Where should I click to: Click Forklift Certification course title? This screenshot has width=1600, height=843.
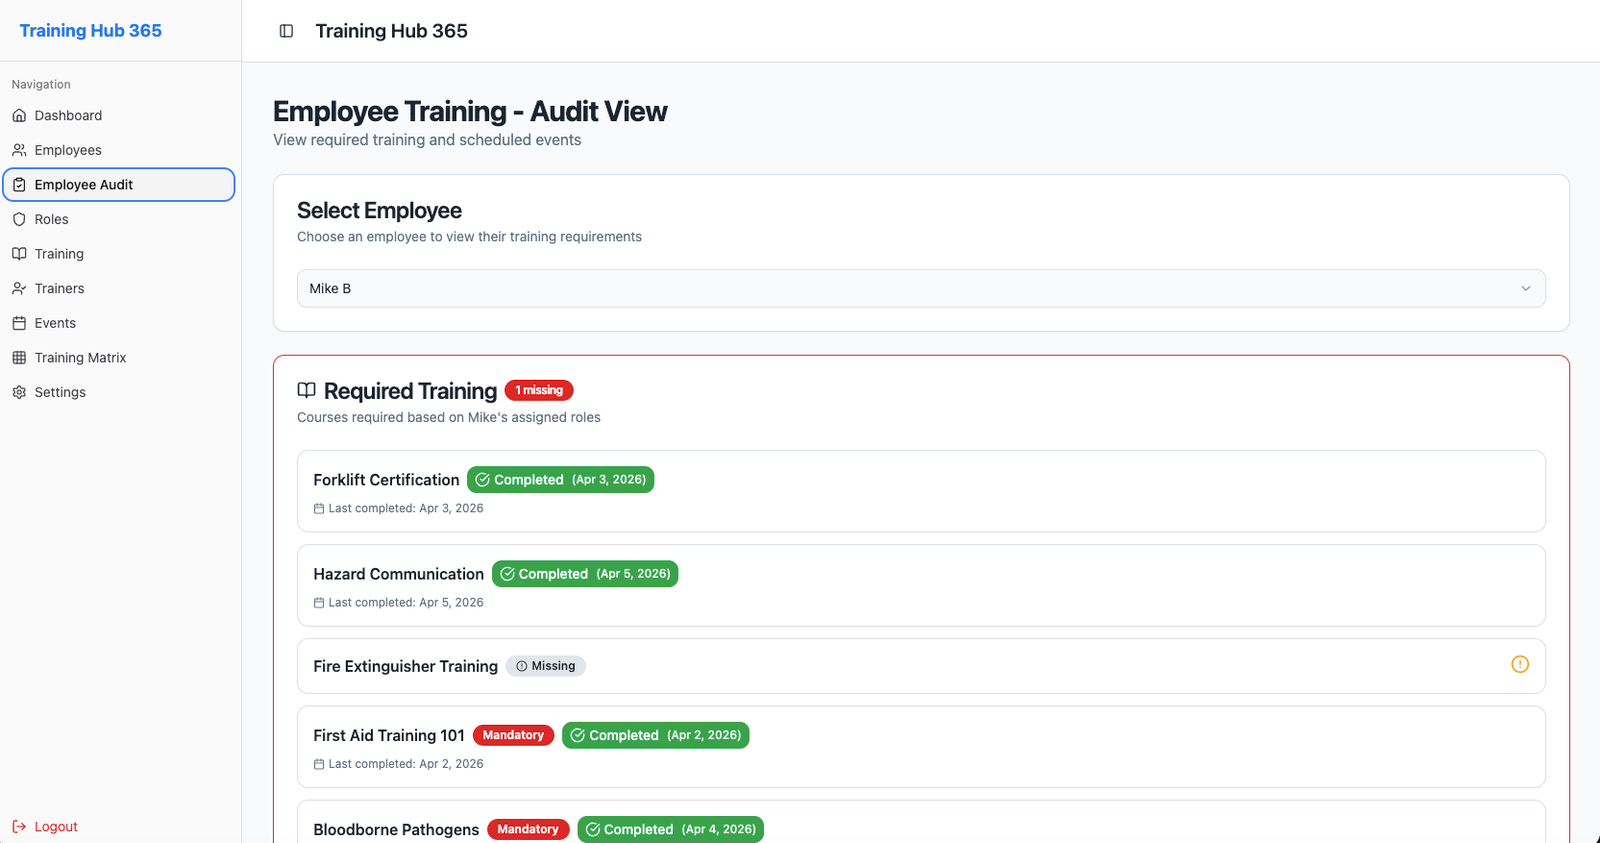point(386,480)
